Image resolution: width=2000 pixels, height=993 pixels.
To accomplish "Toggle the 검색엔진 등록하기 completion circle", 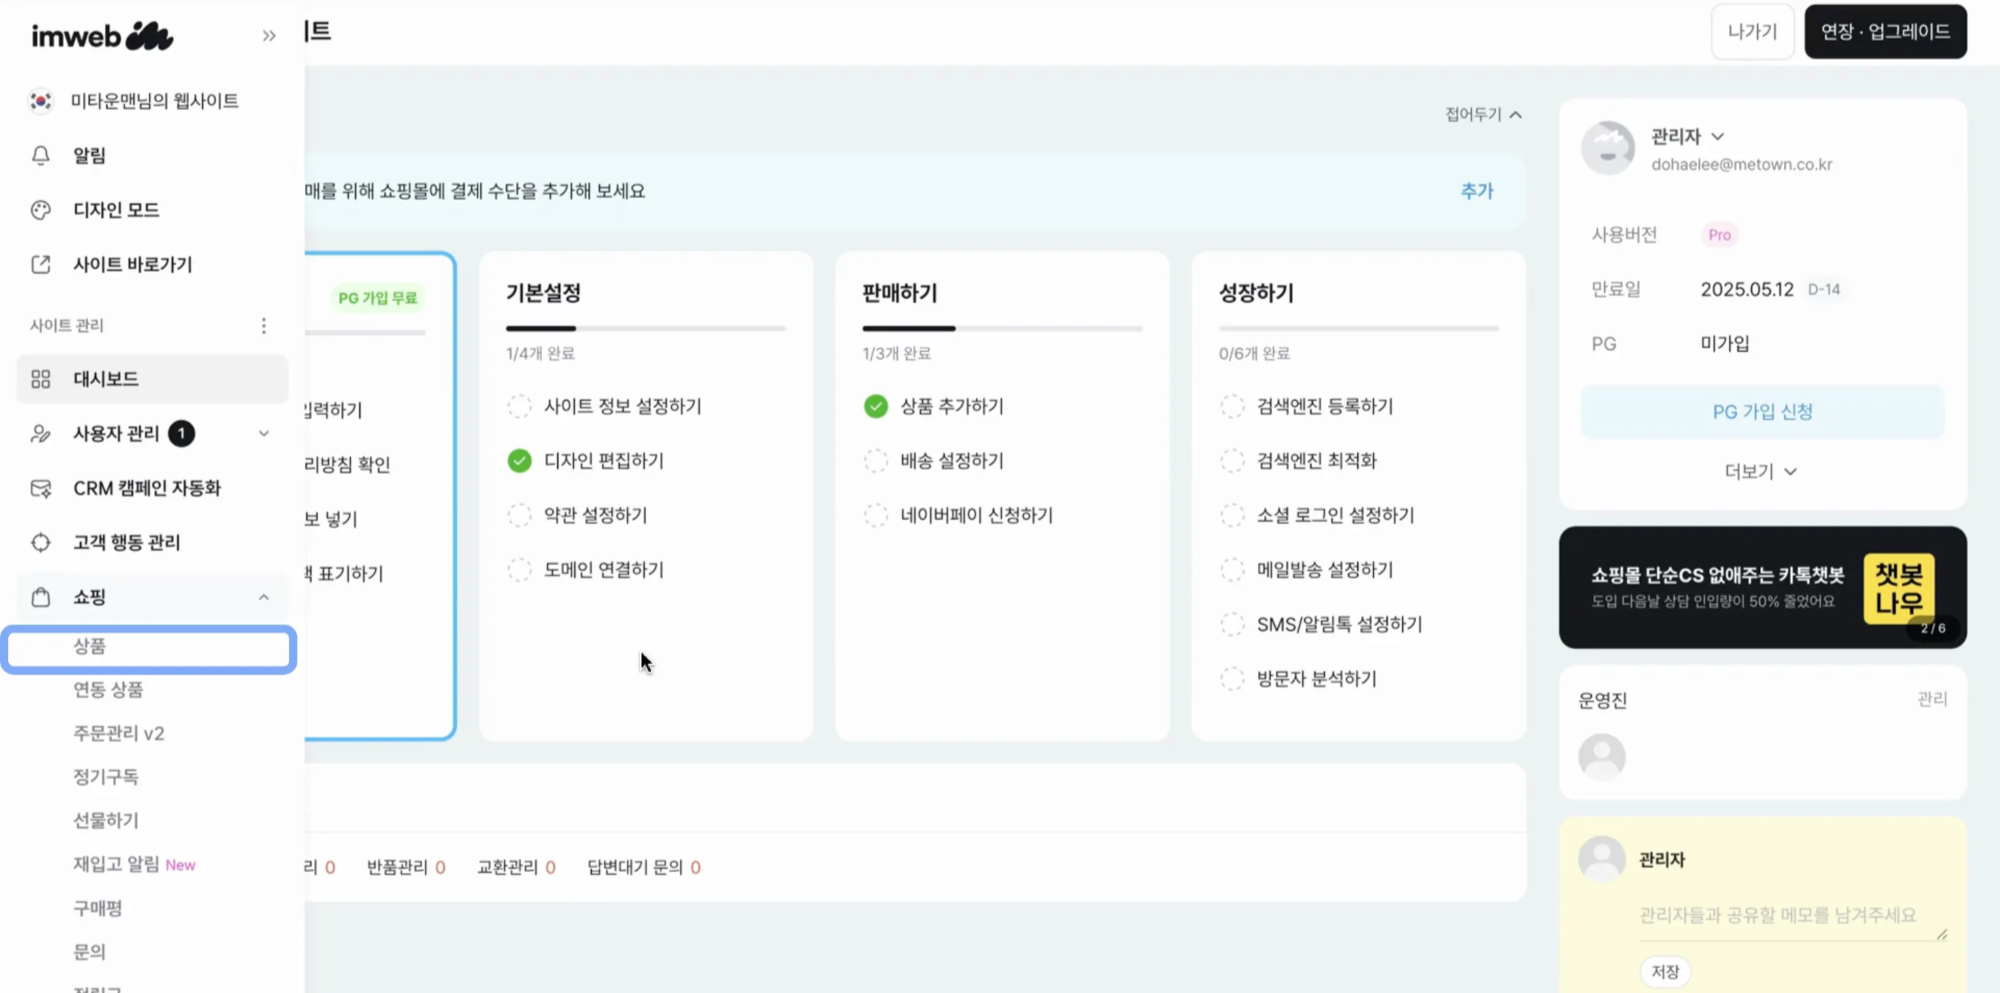I will 1234,406.
